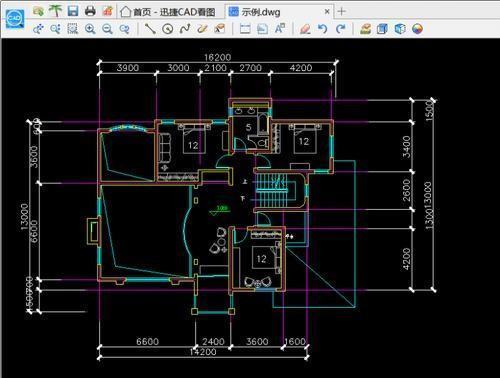Click the 1600 dimension label at bottom
The width and height of the screenshot is (500, 378).
[x=295, y=342]
